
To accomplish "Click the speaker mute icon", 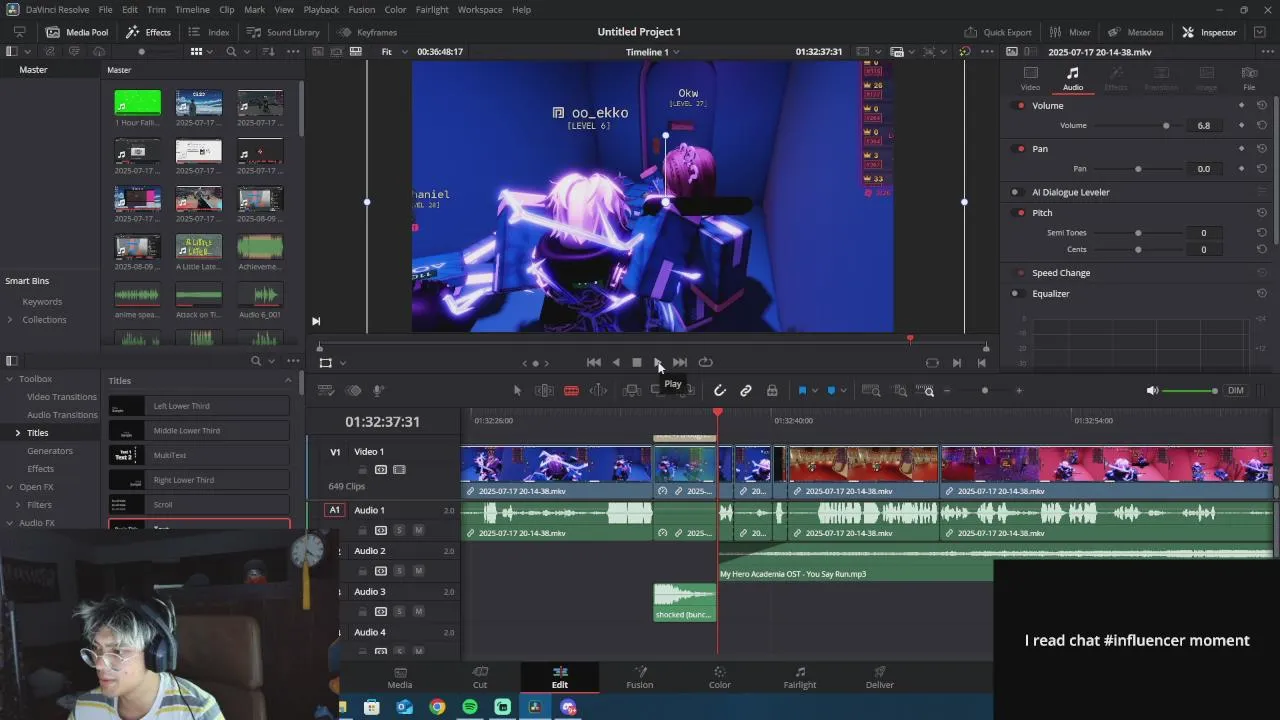I will 1152,391.
